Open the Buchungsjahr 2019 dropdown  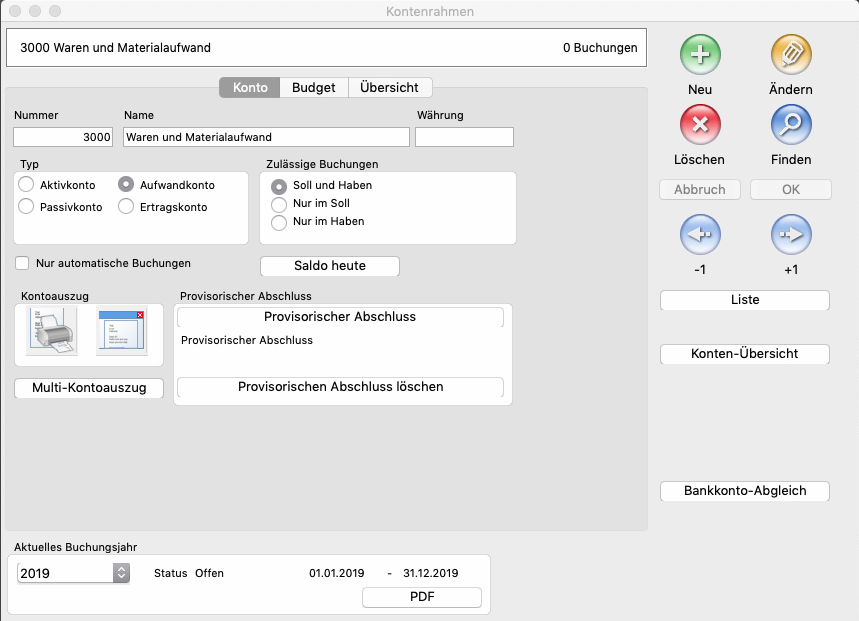[x=121, y=573]
